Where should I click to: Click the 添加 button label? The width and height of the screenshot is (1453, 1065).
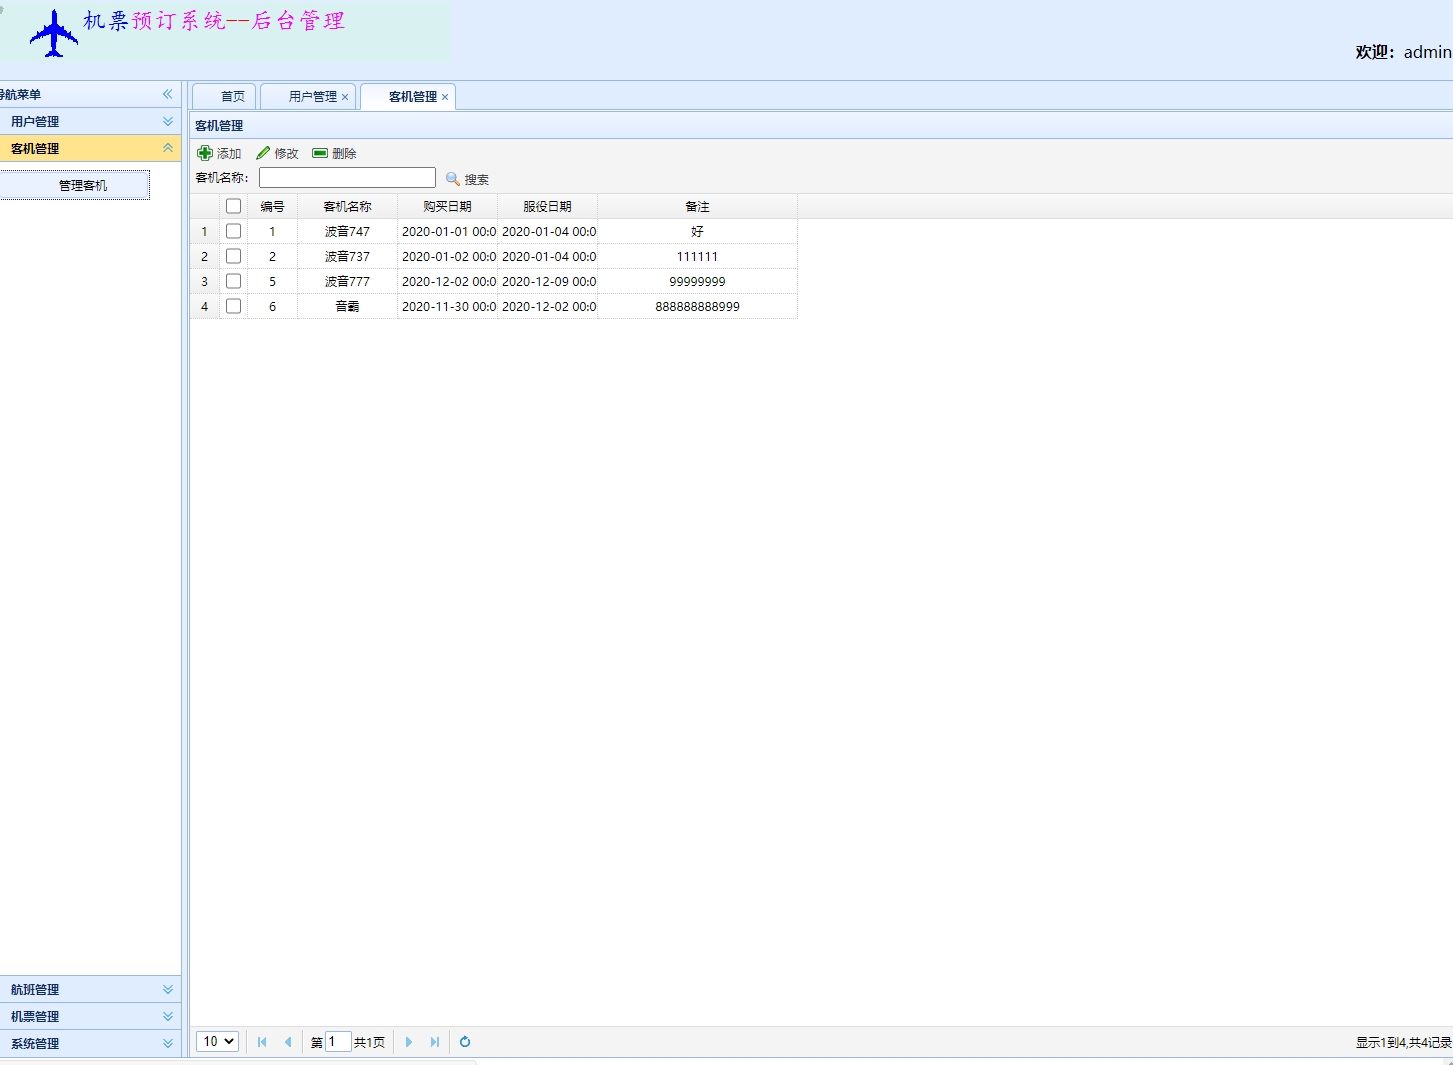click(229, 153)
